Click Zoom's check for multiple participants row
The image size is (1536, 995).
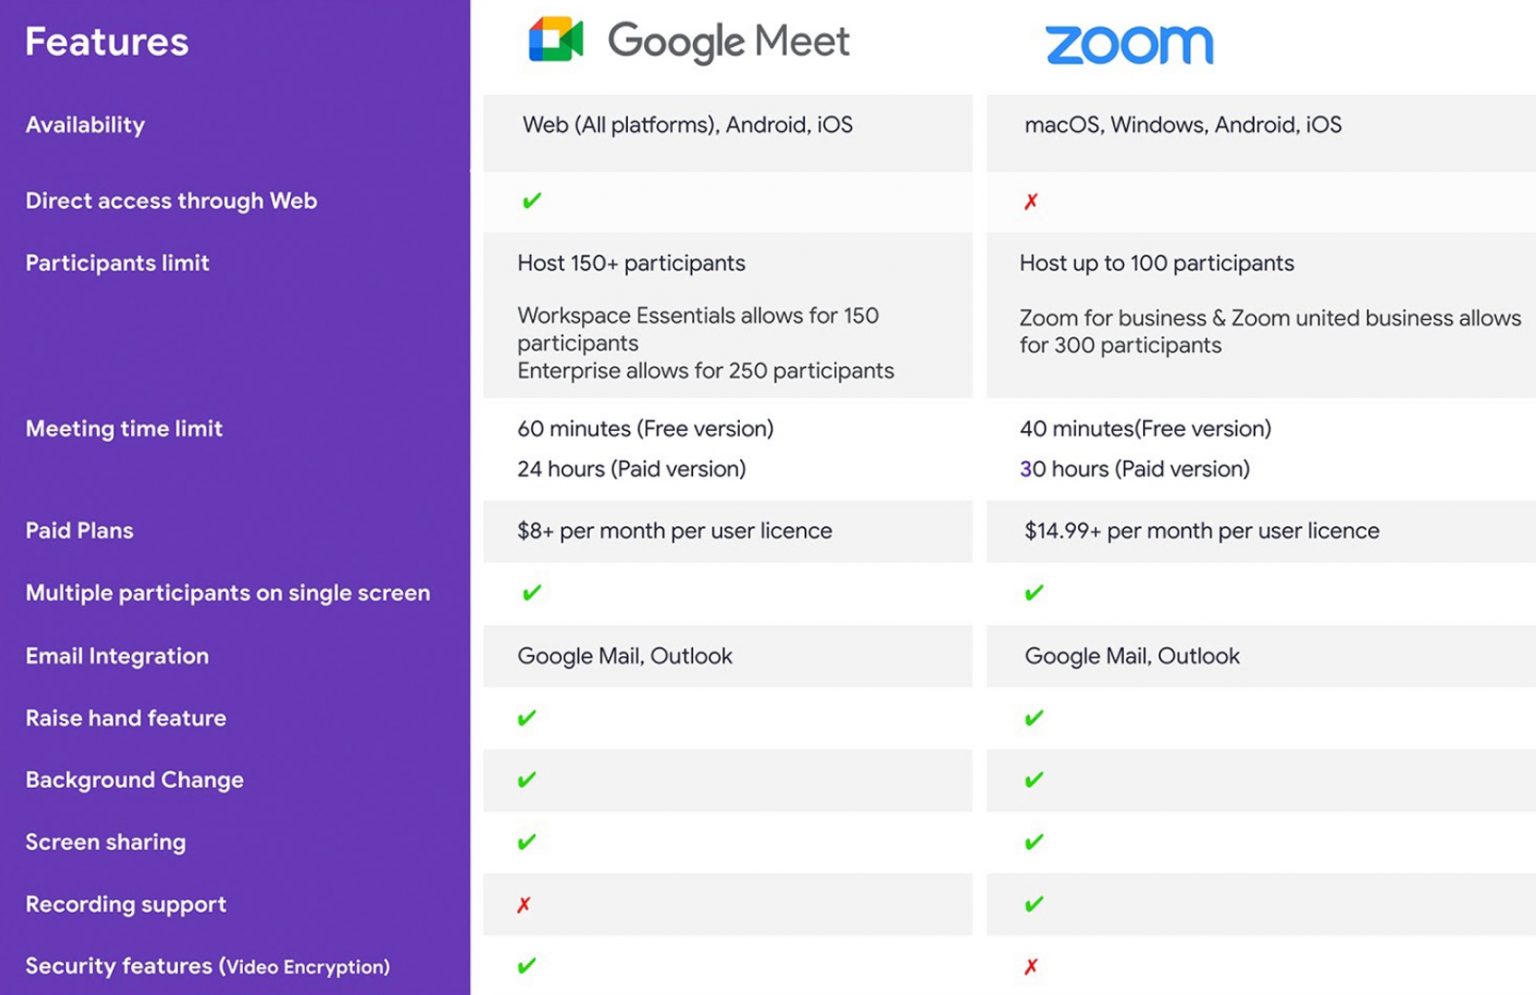1034,593
